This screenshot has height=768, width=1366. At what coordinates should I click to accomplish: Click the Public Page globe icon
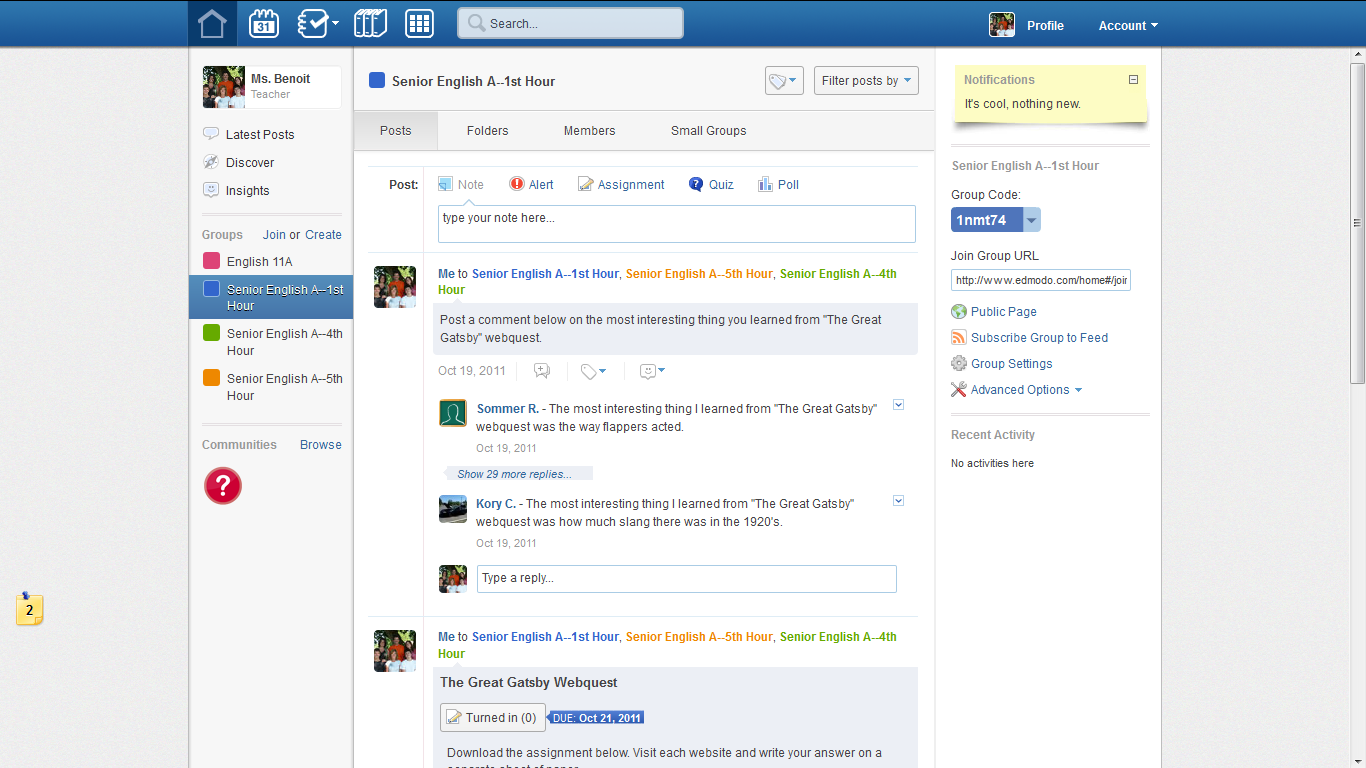click(959, 312)
